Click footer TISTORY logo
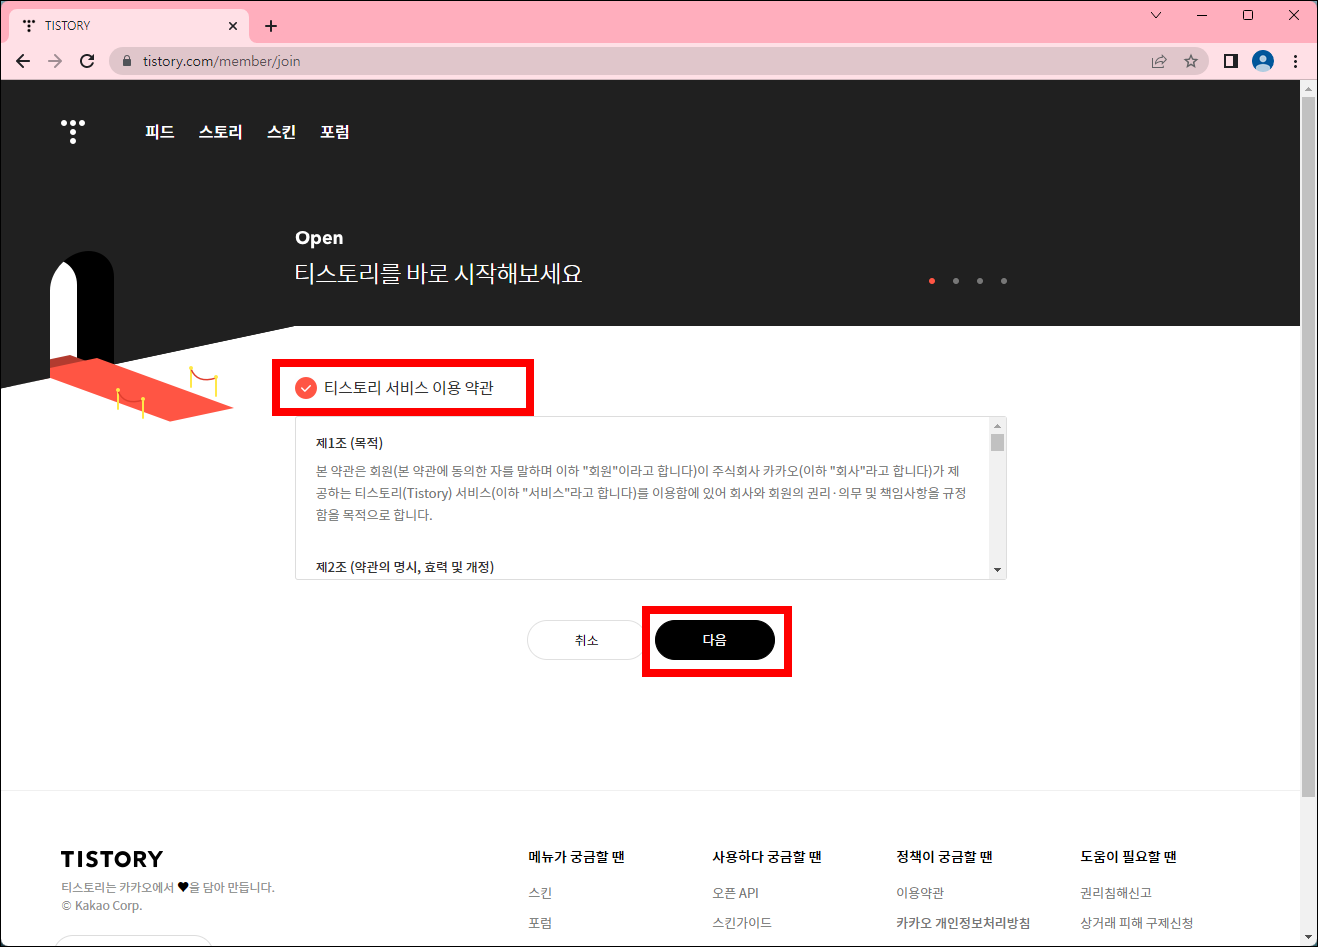The width and height of the screenshot is (1318, 947). coord(112,859)
